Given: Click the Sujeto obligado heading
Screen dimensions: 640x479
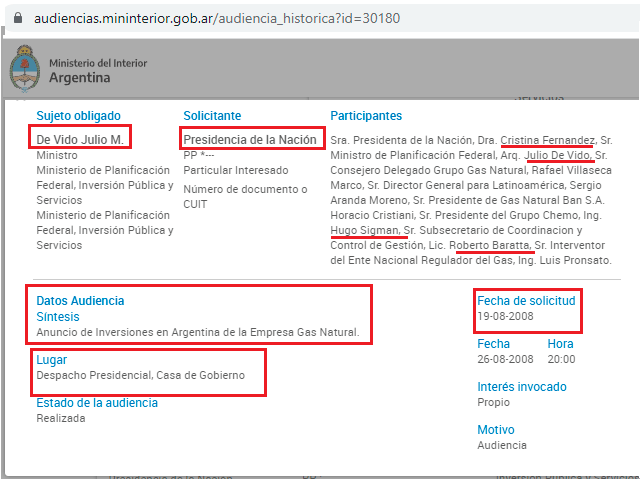Looking at the screenshot, I should coord(78,116).
